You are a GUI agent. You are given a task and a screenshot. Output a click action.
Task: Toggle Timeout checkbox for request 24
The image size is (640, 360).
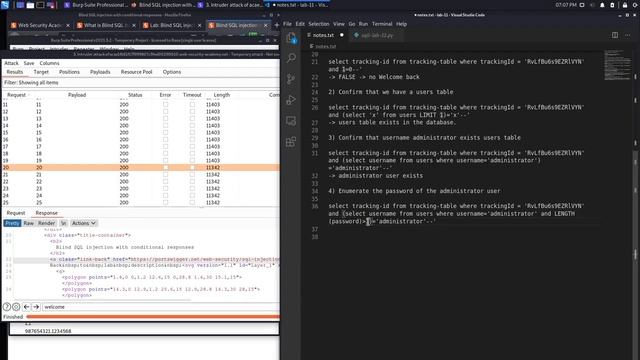pyautogui.click(x=192, y=195)
